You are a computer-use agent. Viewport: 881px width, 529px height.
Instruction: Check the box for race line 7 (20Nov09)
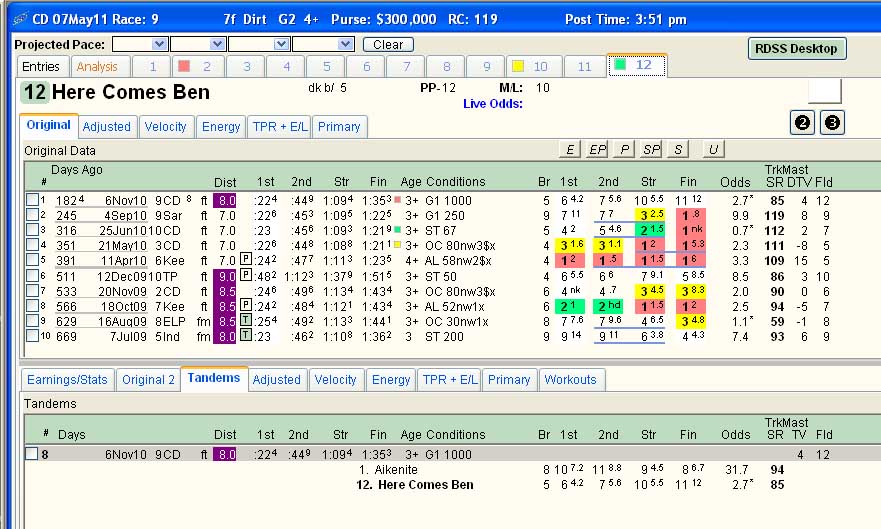pos(32,290)
